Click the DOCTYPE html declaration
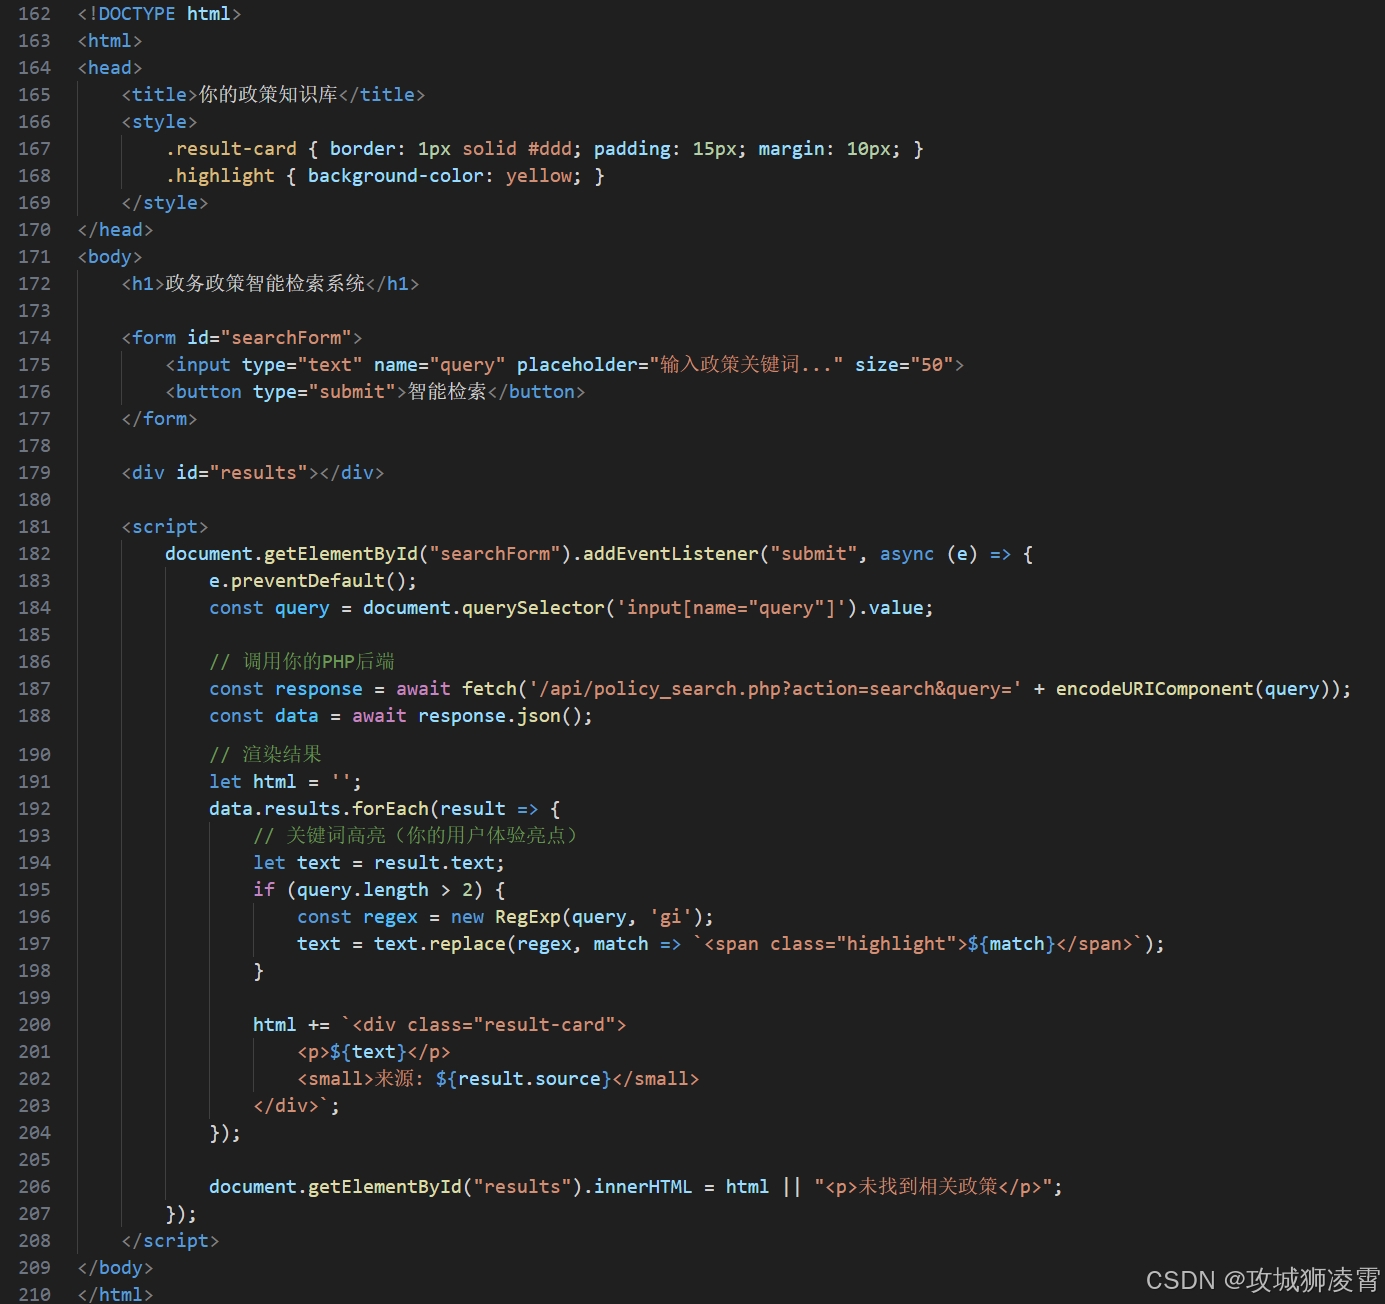The height and width of the screenshot is (1304, 1385). tap(159, 14)
